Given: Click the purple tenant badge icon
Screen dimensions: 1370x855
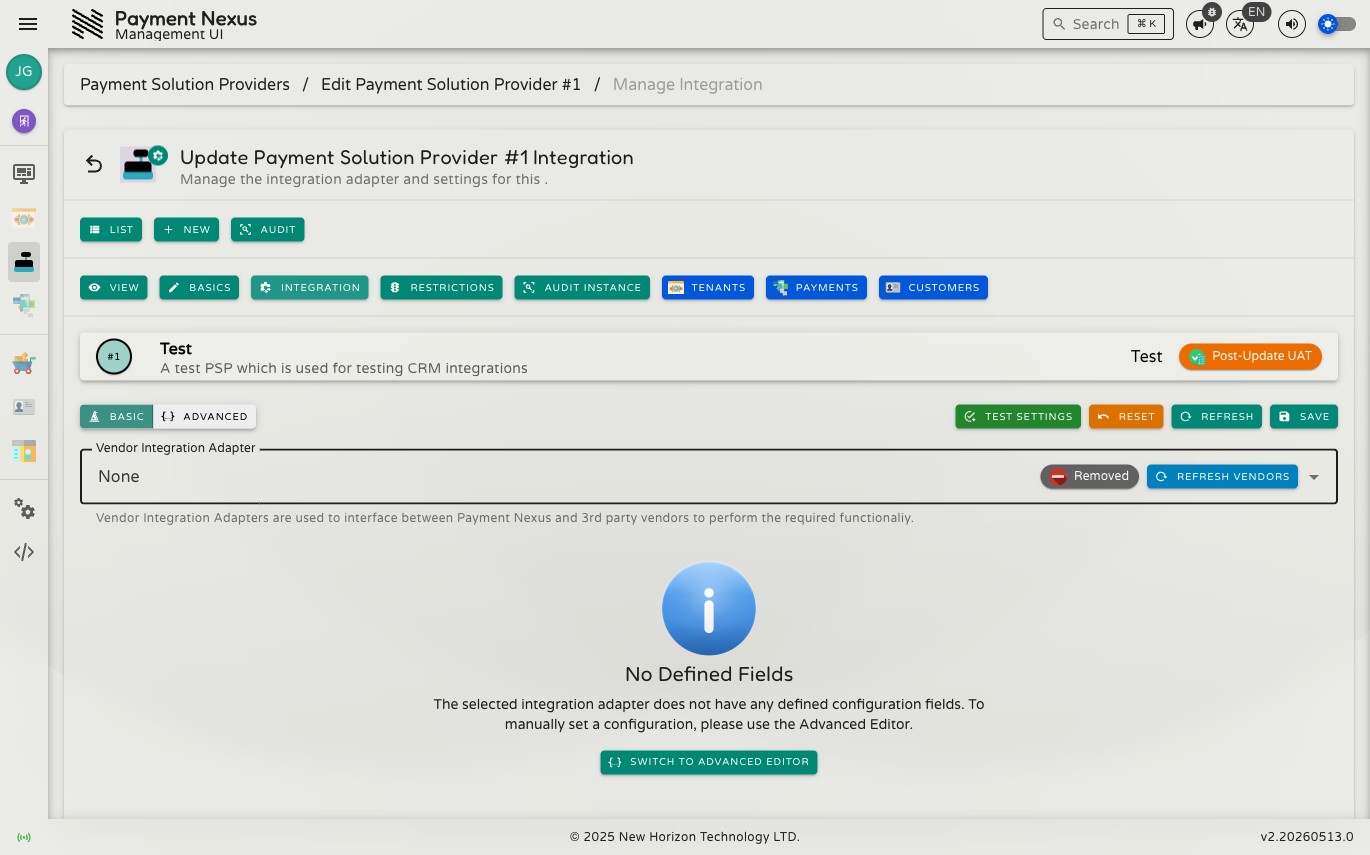Looking at the screenshot, I should coord(24,121).
